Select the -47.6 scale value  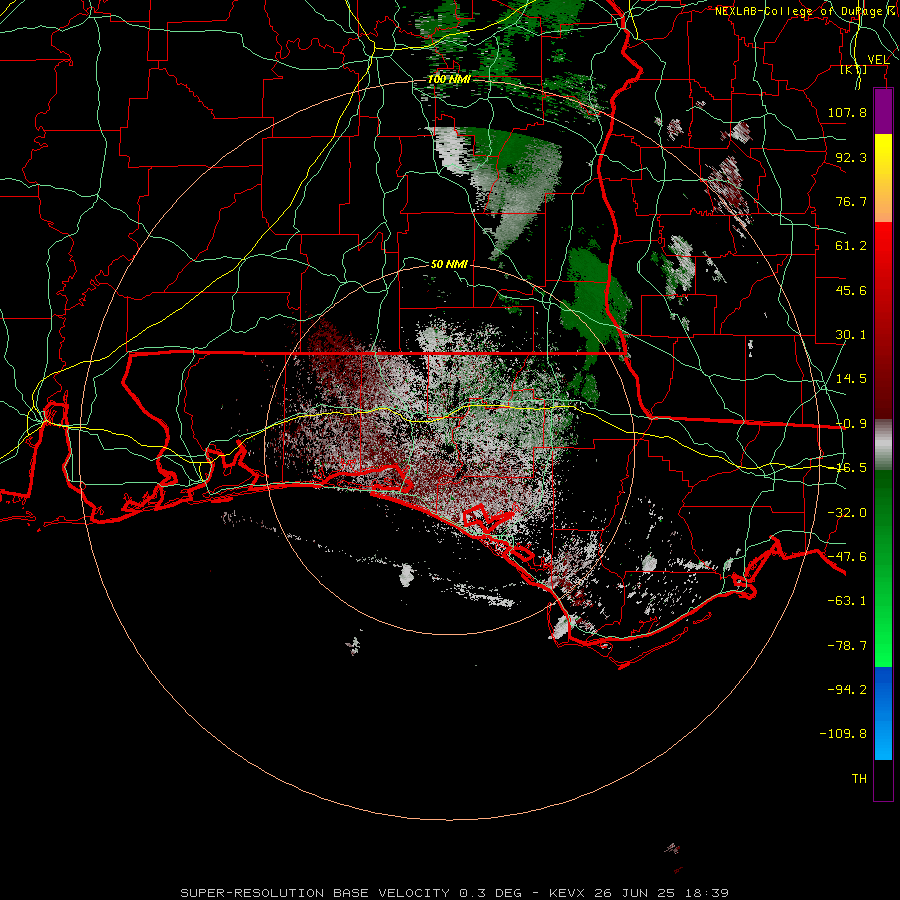(x=847, y=557)
